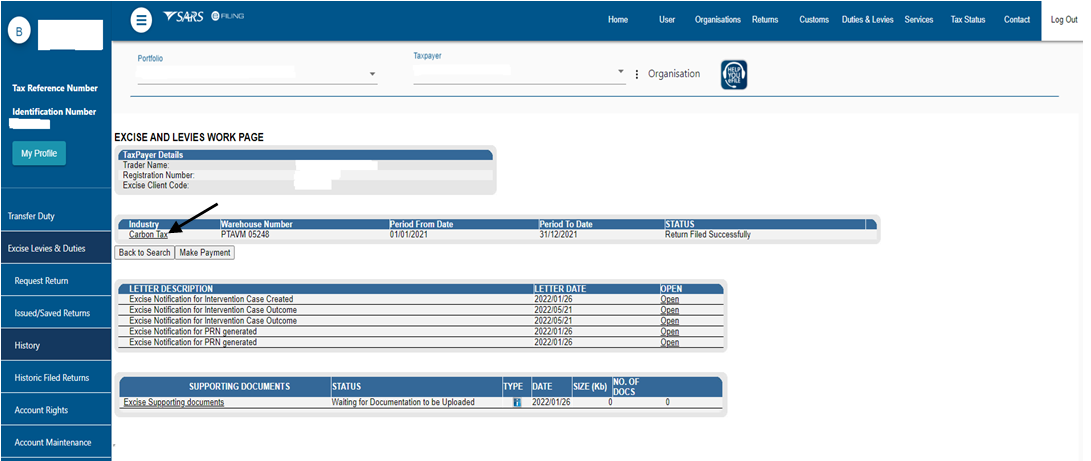Open the Duties & Levies menu

(867, 20)
